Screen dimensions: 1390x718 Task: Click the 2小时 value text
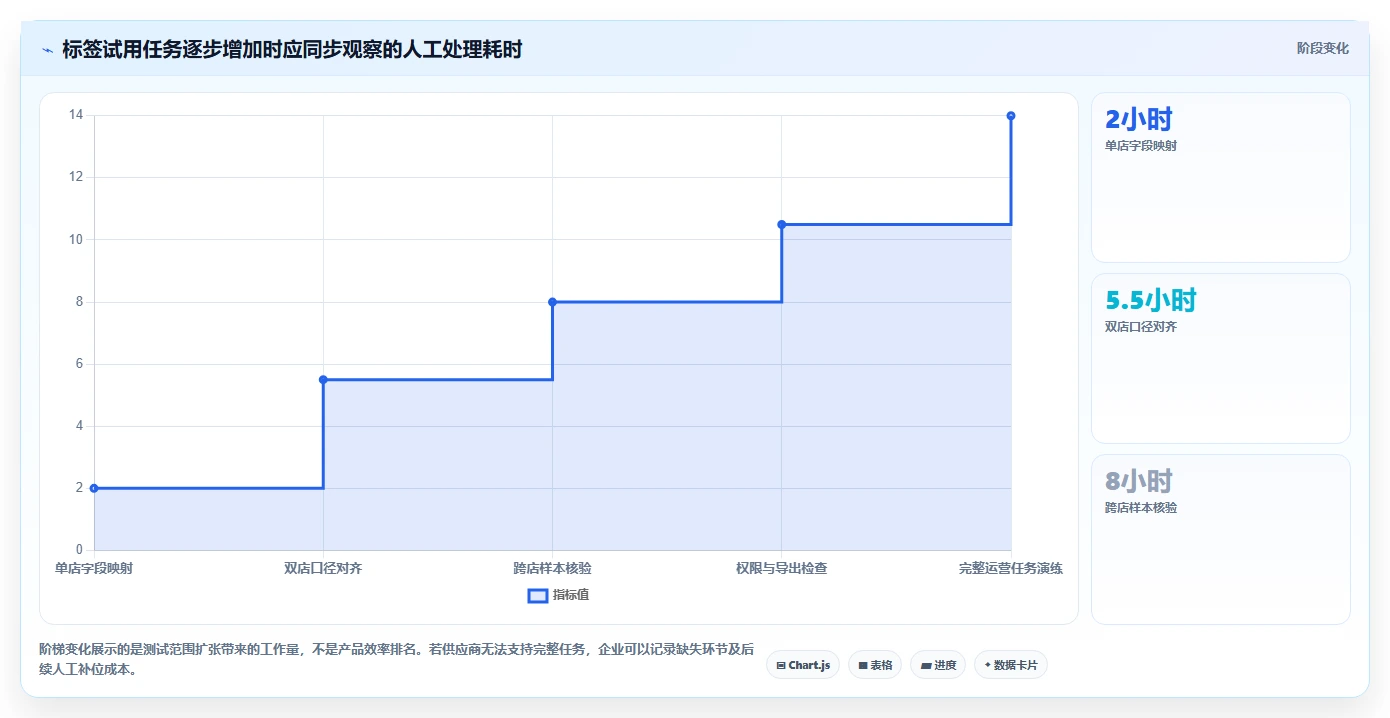(1139, 119)
